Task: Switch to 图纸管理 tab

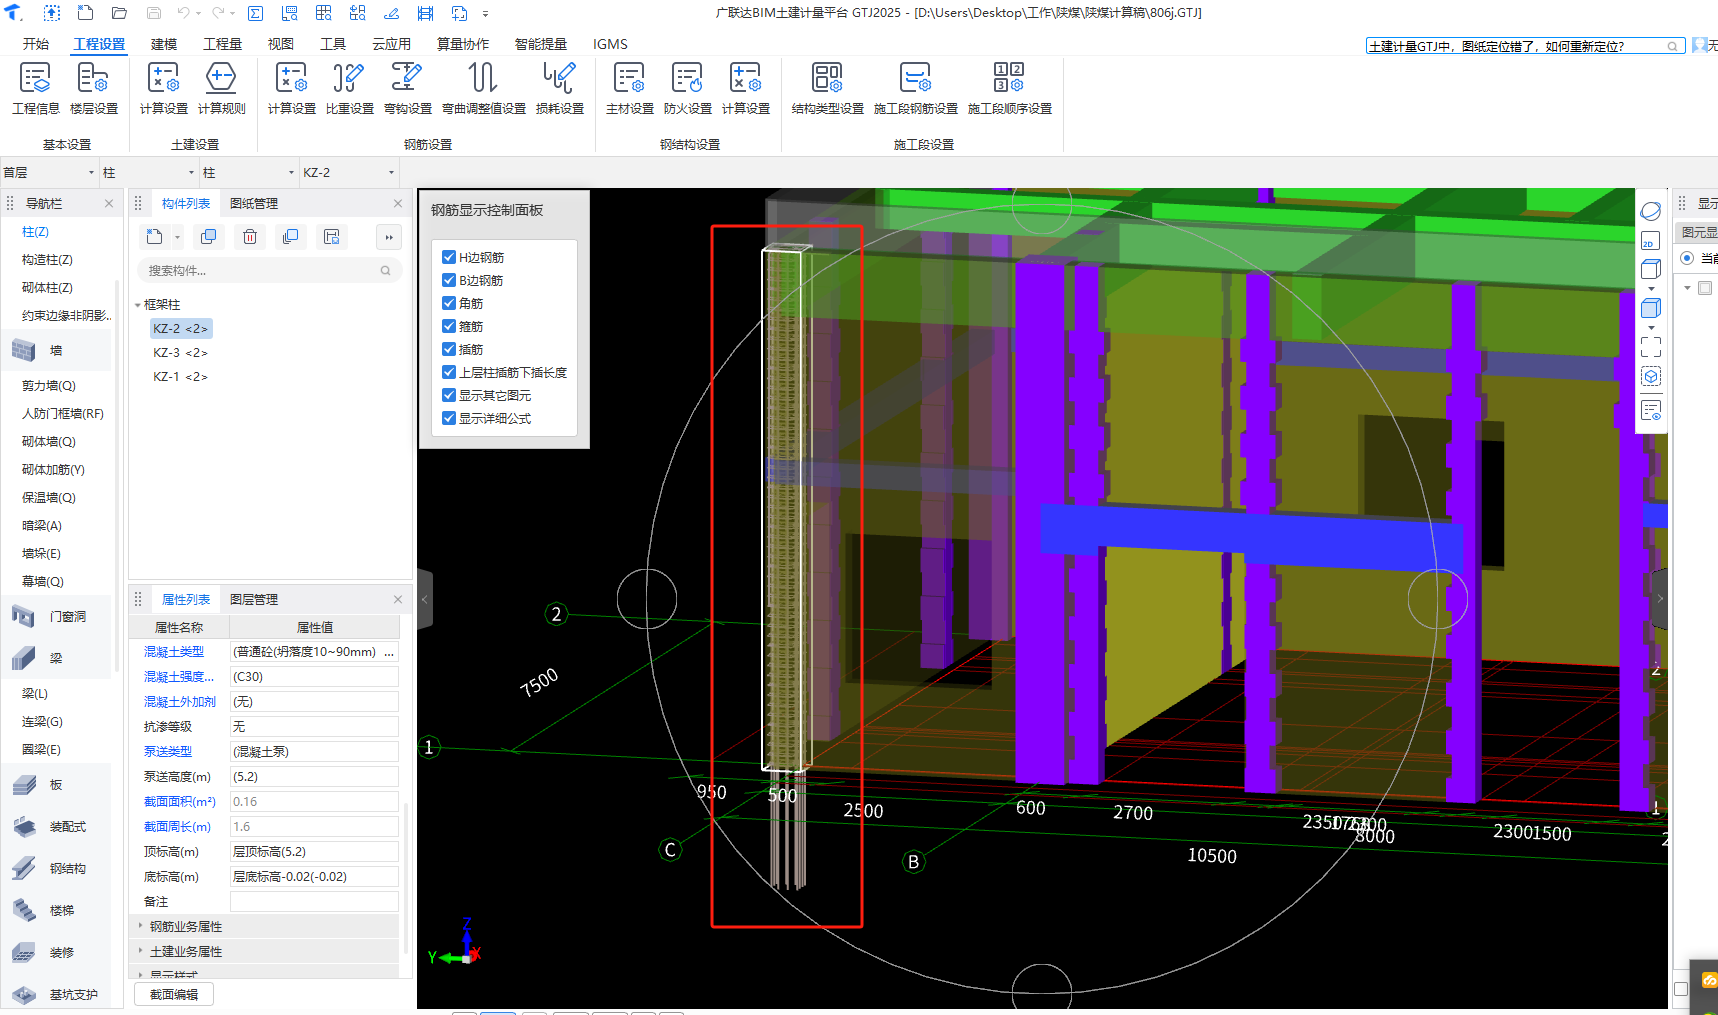Action: click(x=254, y=203)
